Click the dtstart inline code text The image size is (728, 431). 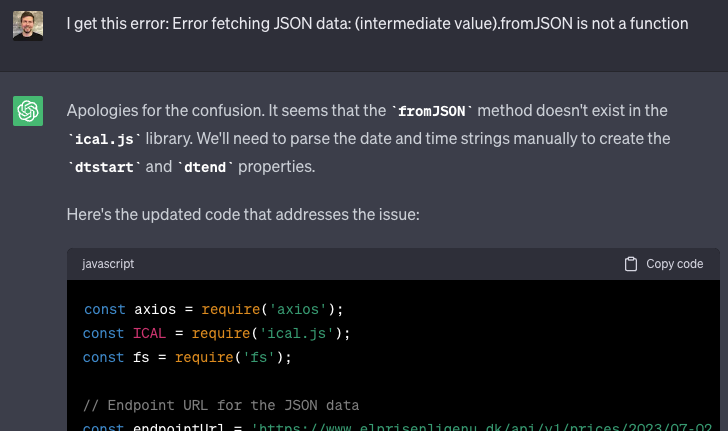pyautogui.click(x=104, y=167)
